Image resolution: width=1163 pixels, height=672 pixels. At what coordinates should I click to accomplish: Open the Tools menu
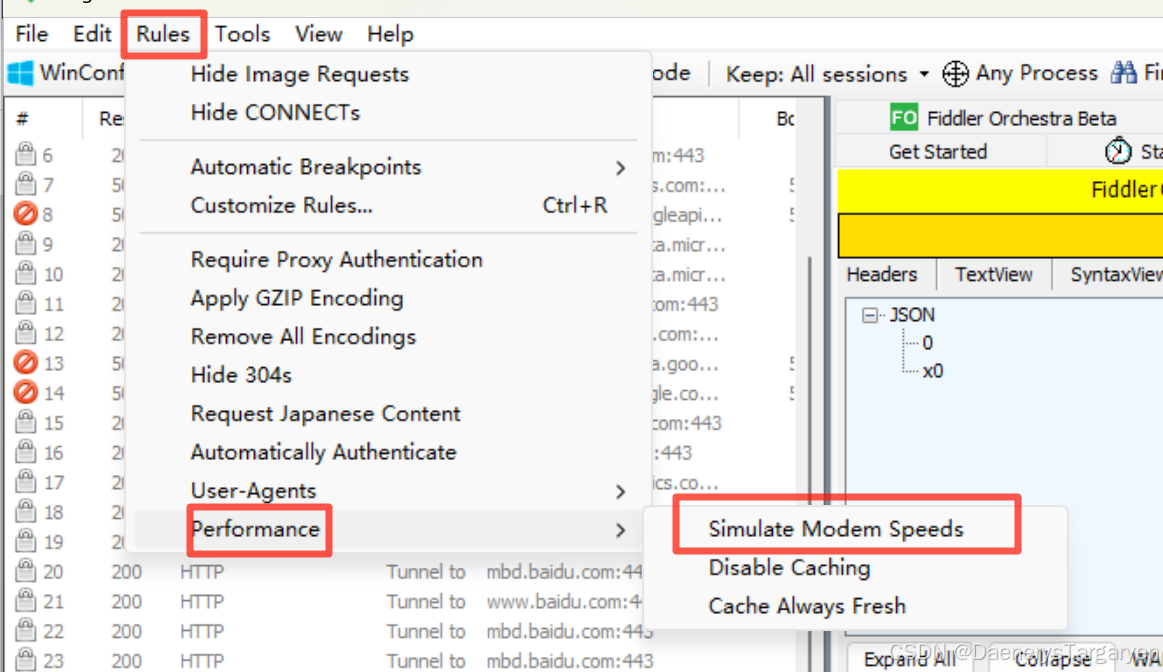[x=243, y=34]
